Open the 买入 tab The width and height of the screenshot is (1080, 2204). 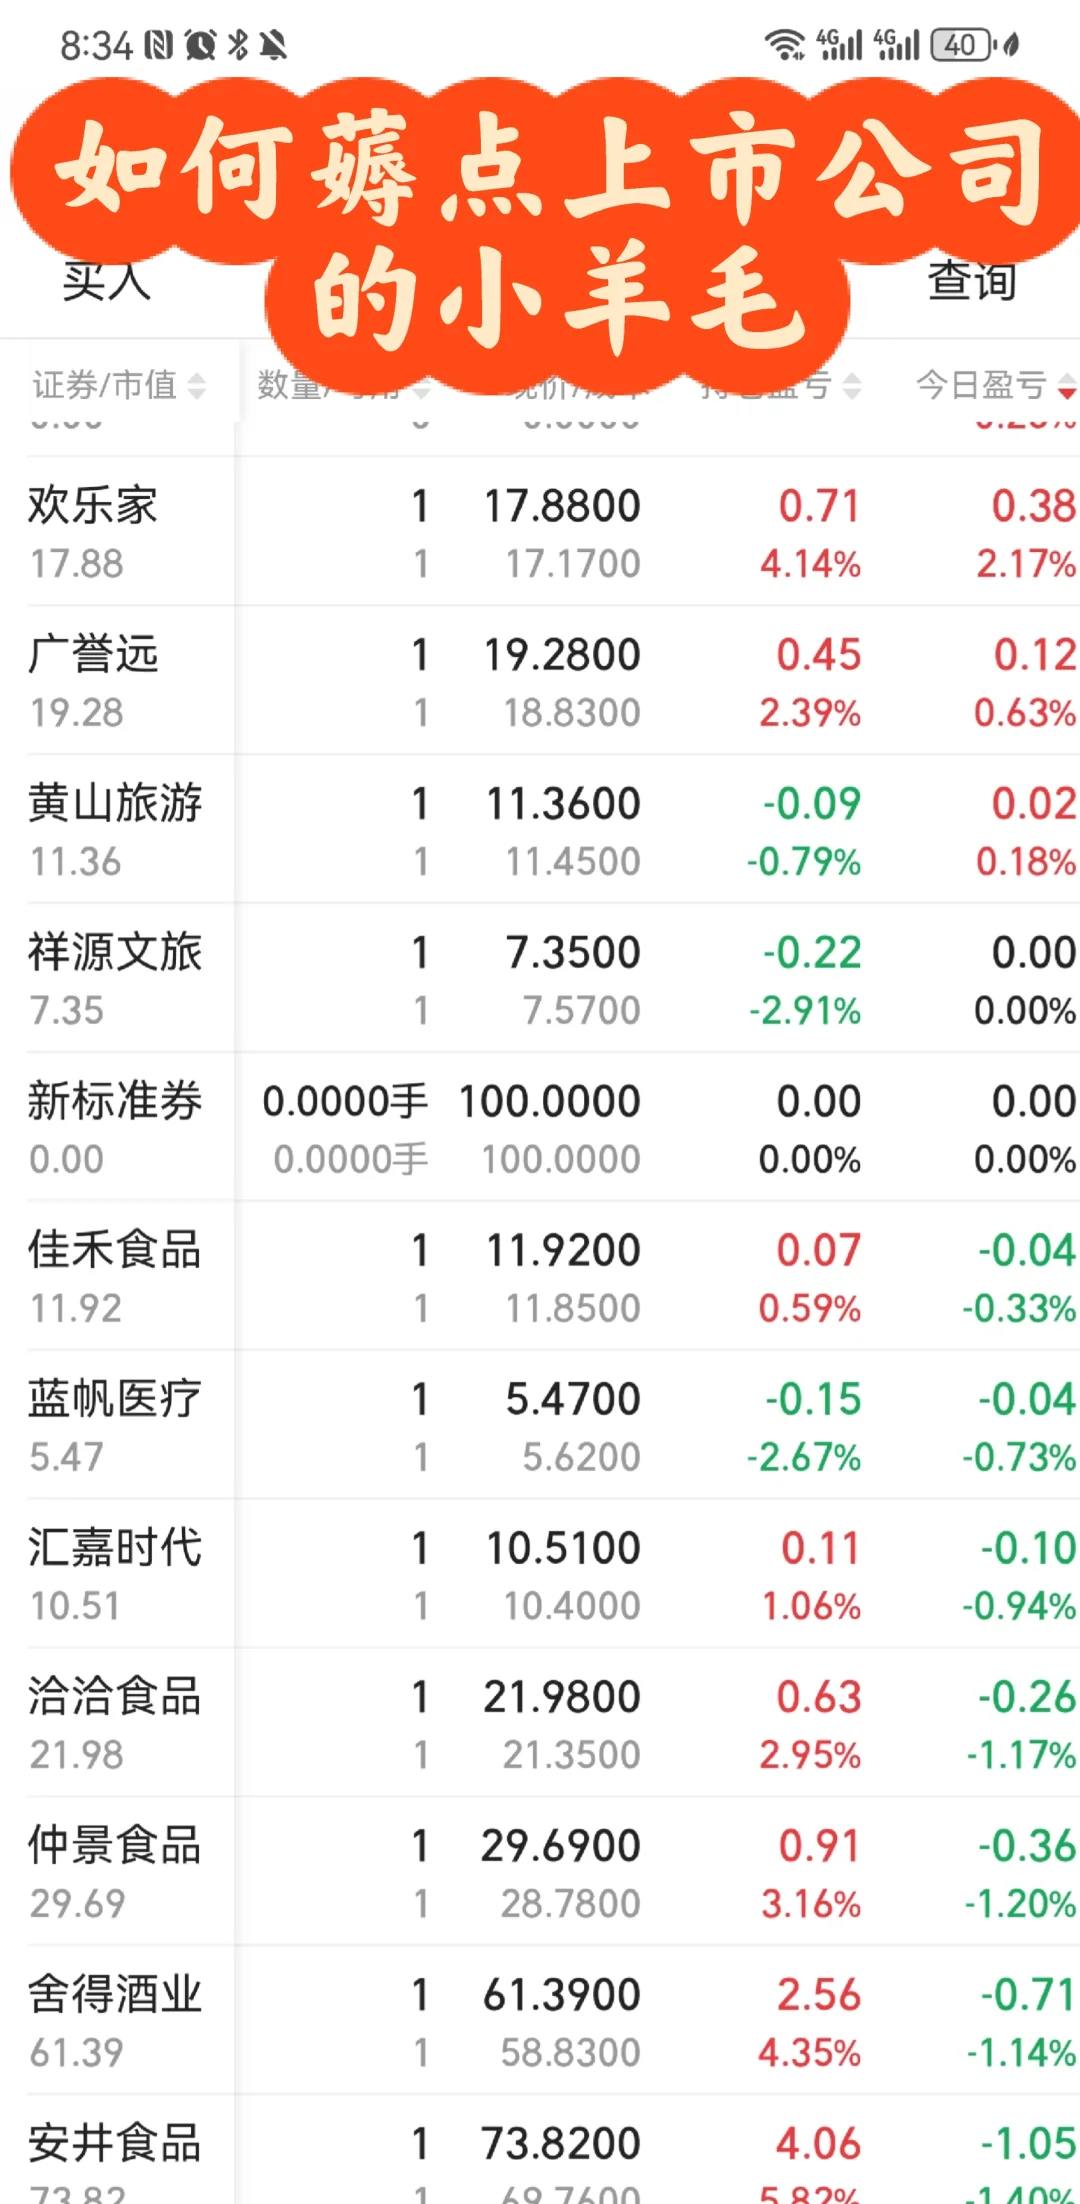pos(106,281)
